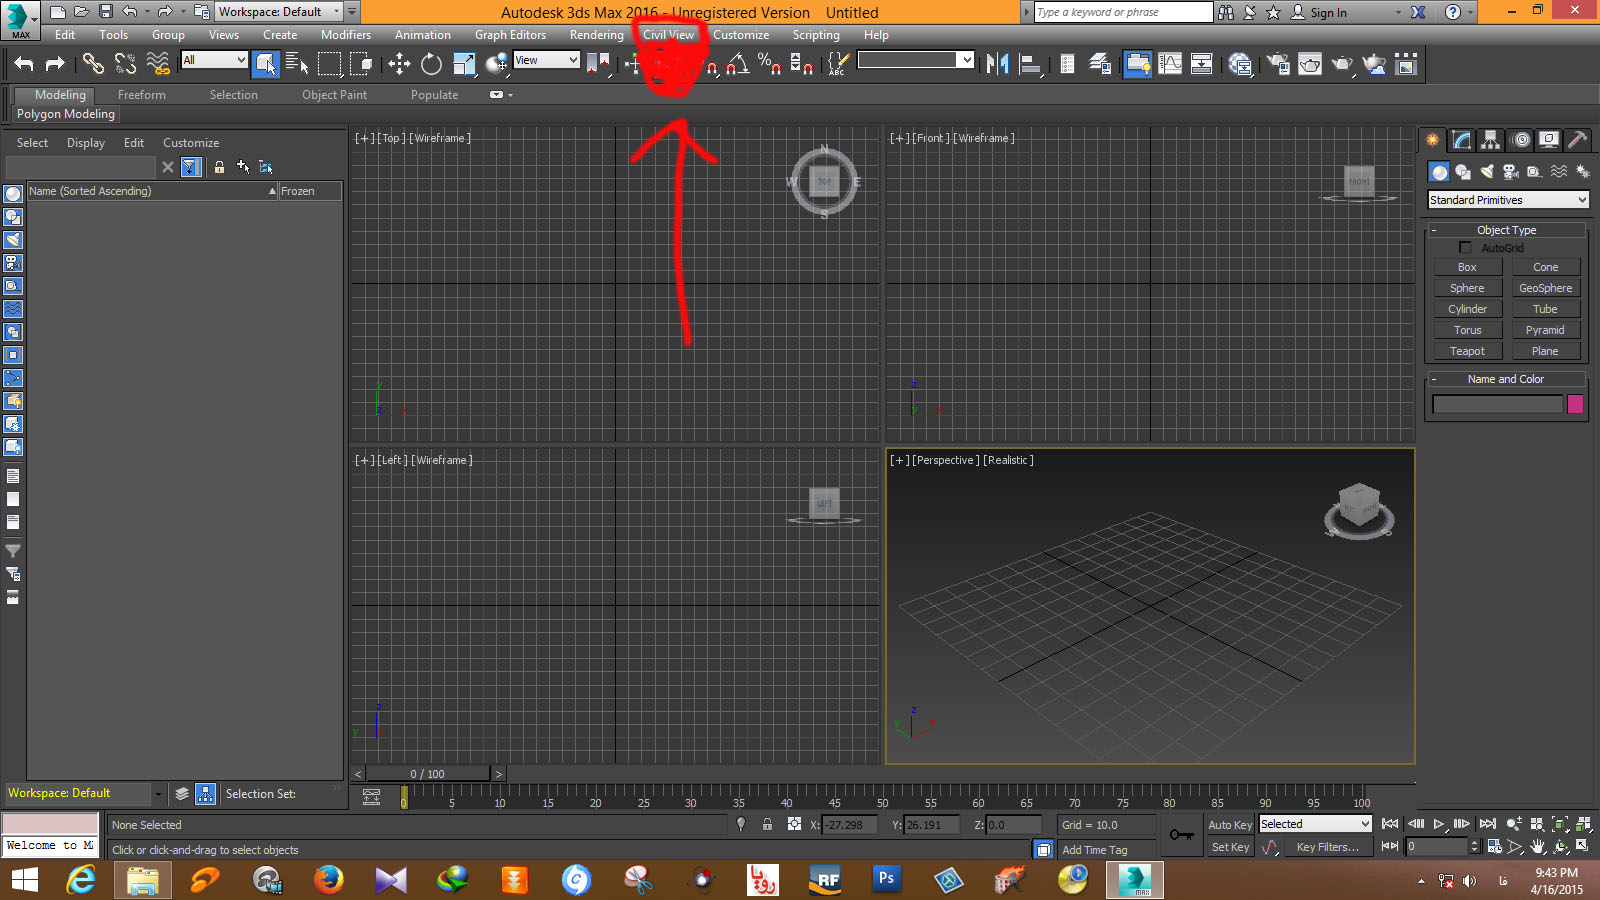Activate Select and Scale tool
This screenshot has height=900, width=1600.
(464, 65)
